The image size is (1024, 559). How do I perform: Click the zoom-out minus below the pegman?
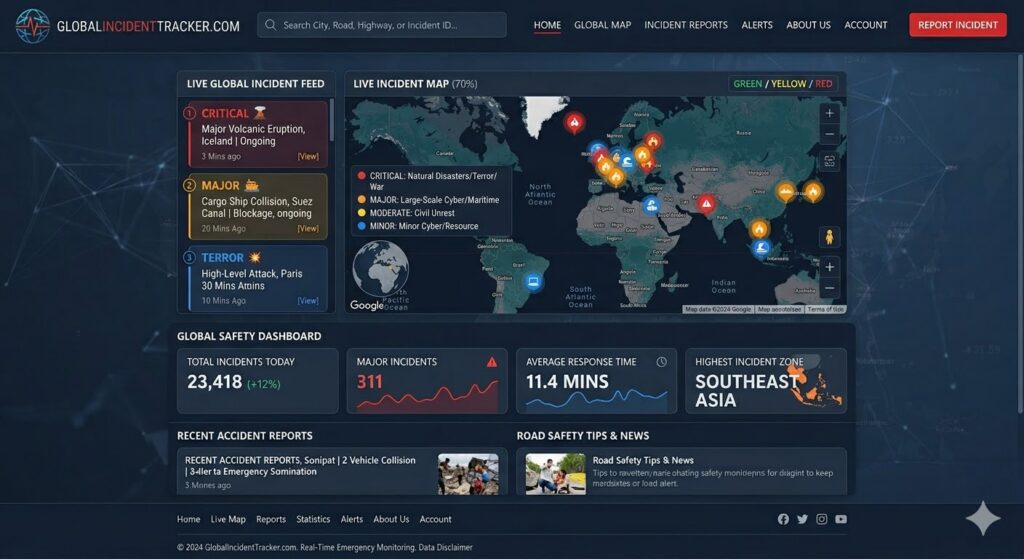click(x=829, y=288)
